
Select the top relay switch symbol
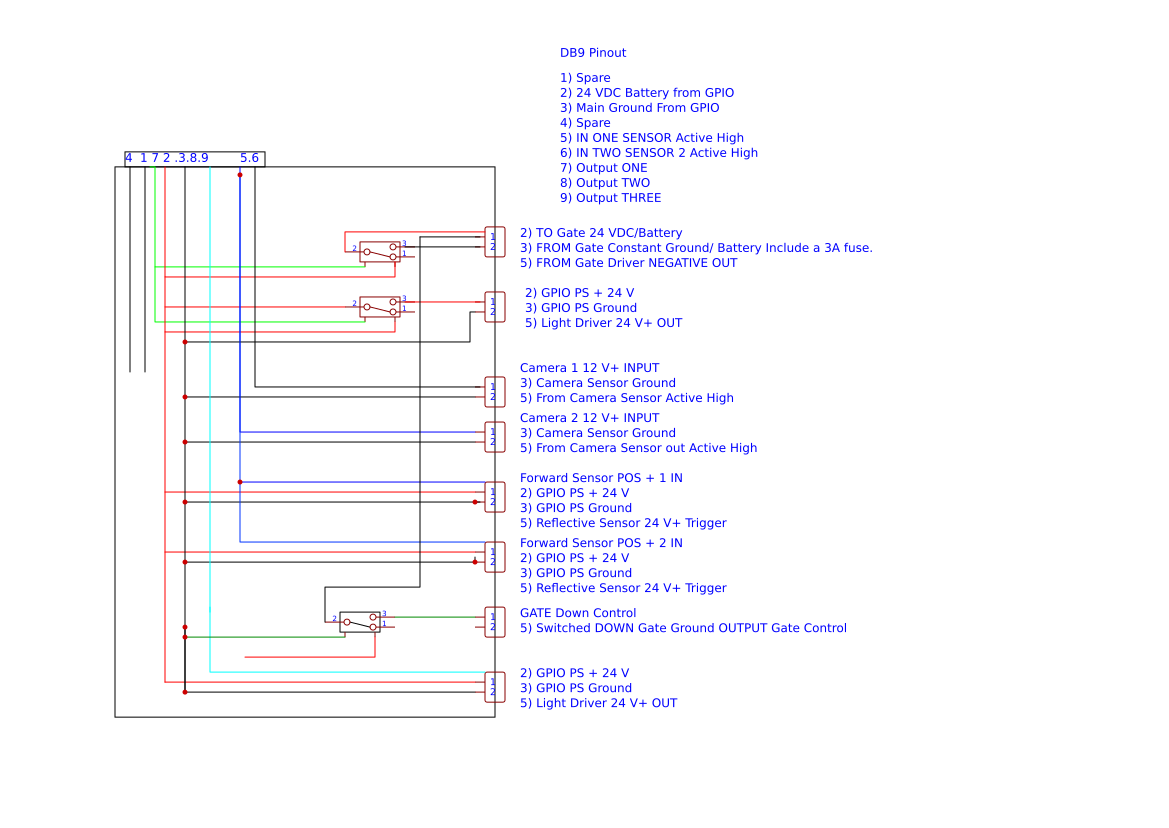380,252
